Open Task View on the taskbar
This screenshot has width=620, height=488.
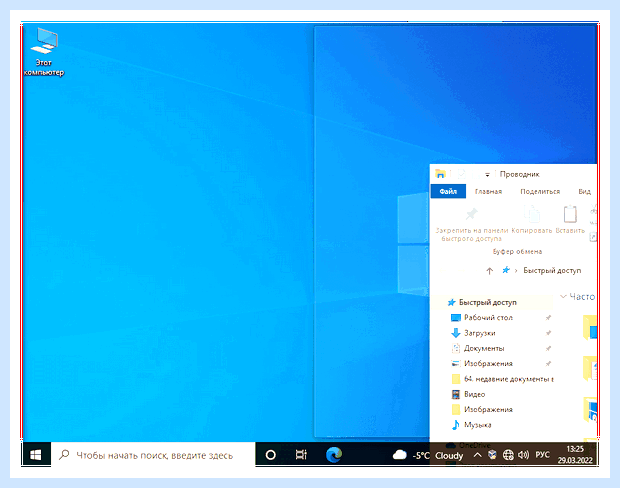301,455
